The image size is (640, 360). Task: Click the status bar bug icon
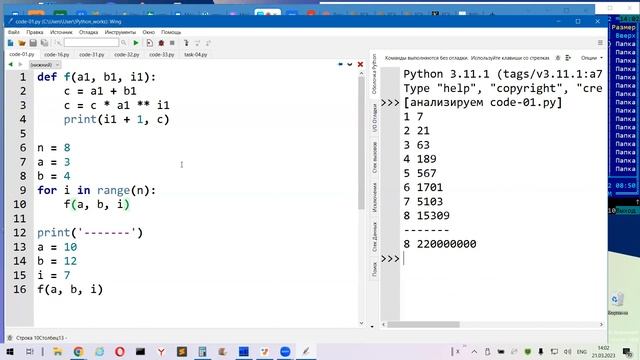coord(10,338)
